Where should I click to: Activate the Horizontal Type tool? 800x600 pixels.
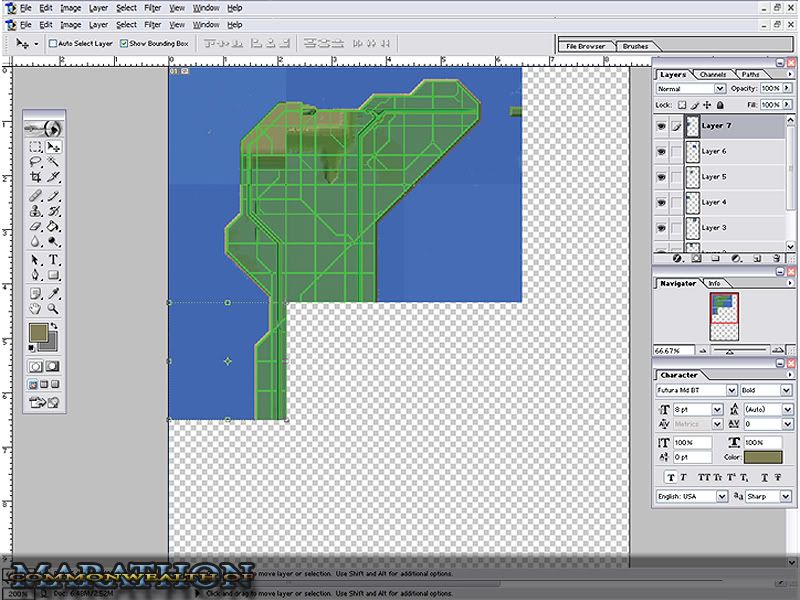point(53,259)
